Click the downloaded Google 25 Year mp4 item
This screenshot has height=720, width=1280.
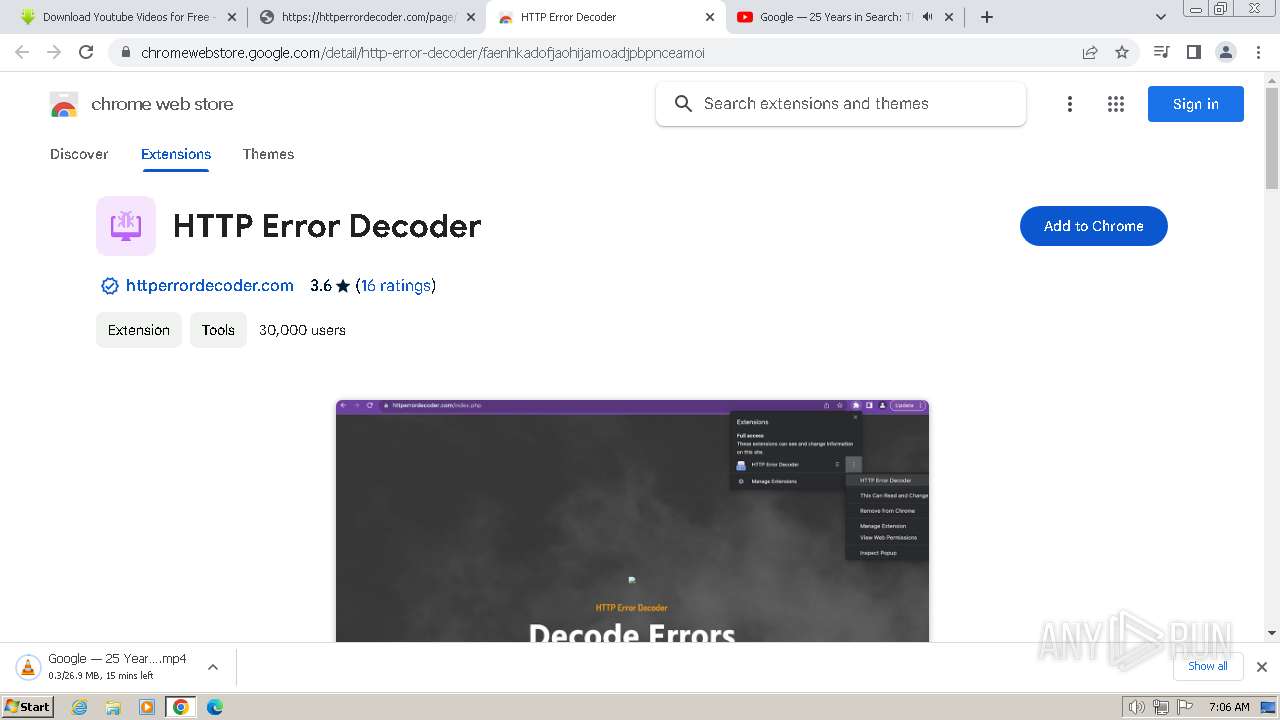point(117,666)
